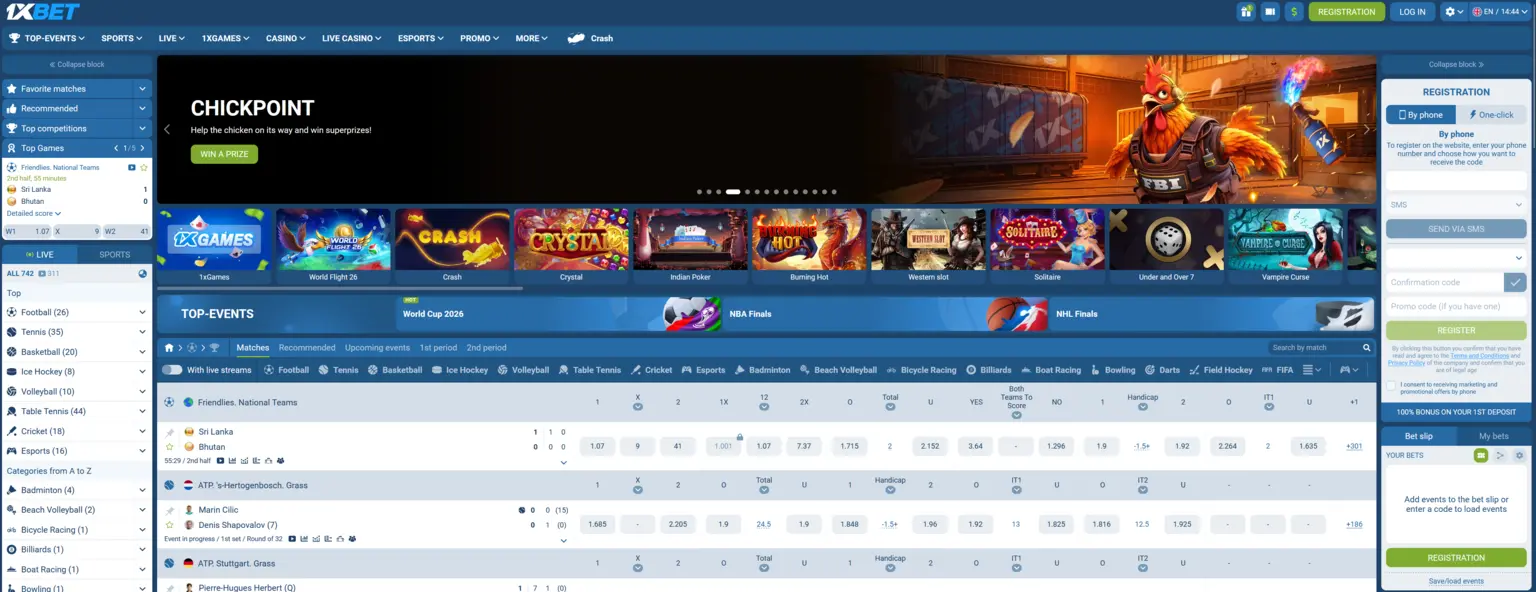1536x592 pixels.
Task: Favorite the Sri Lanka vs Bhutan match star
Action: (170, 447)
